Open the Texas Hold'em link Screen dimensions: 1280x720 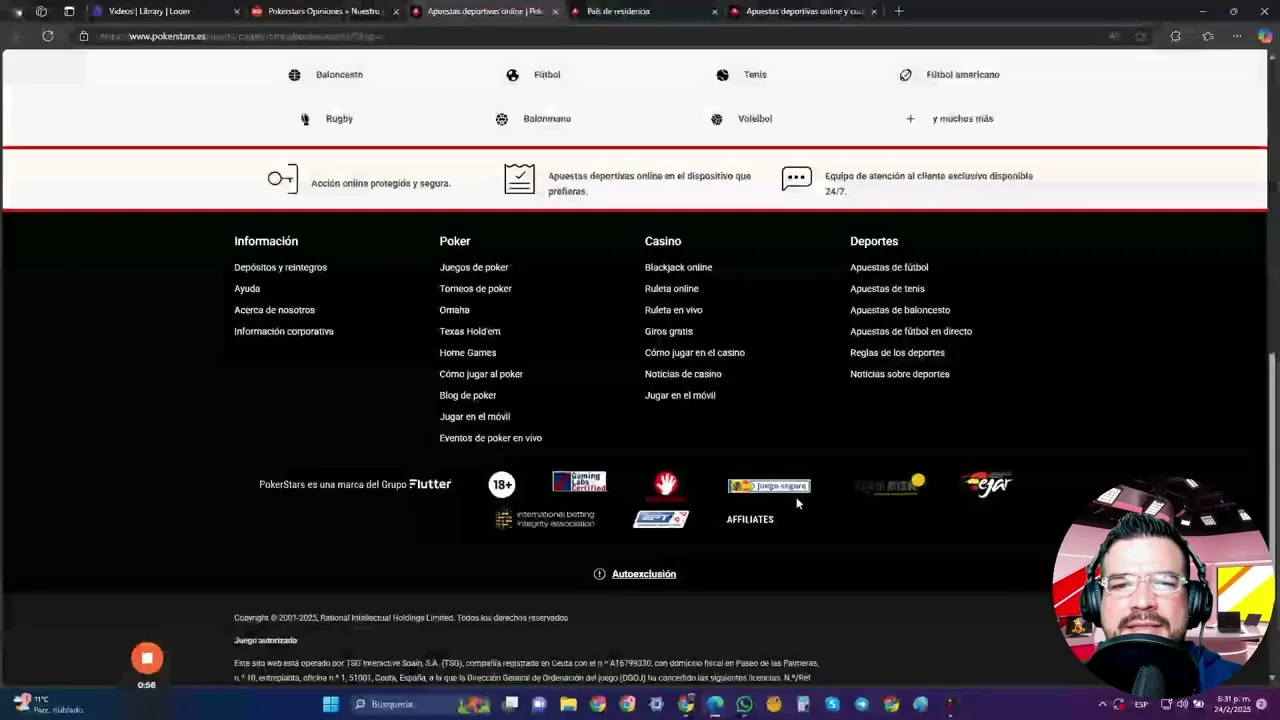[470, 332]
